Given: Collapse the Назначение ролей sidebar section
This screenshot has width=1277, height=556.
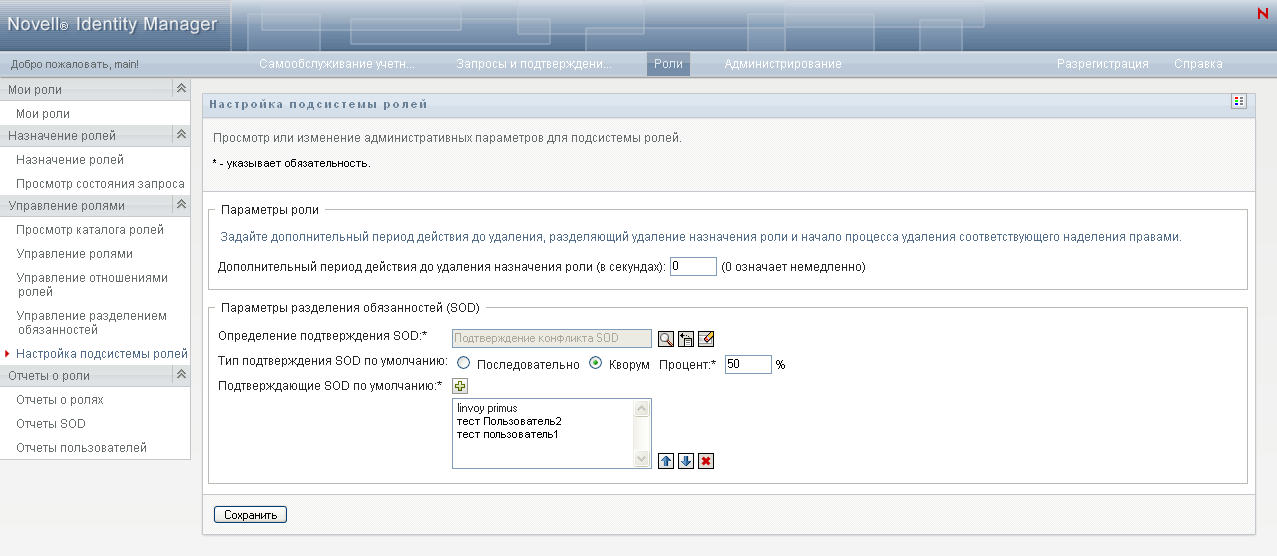Looking at the screenshot, I should coord(181,135).
